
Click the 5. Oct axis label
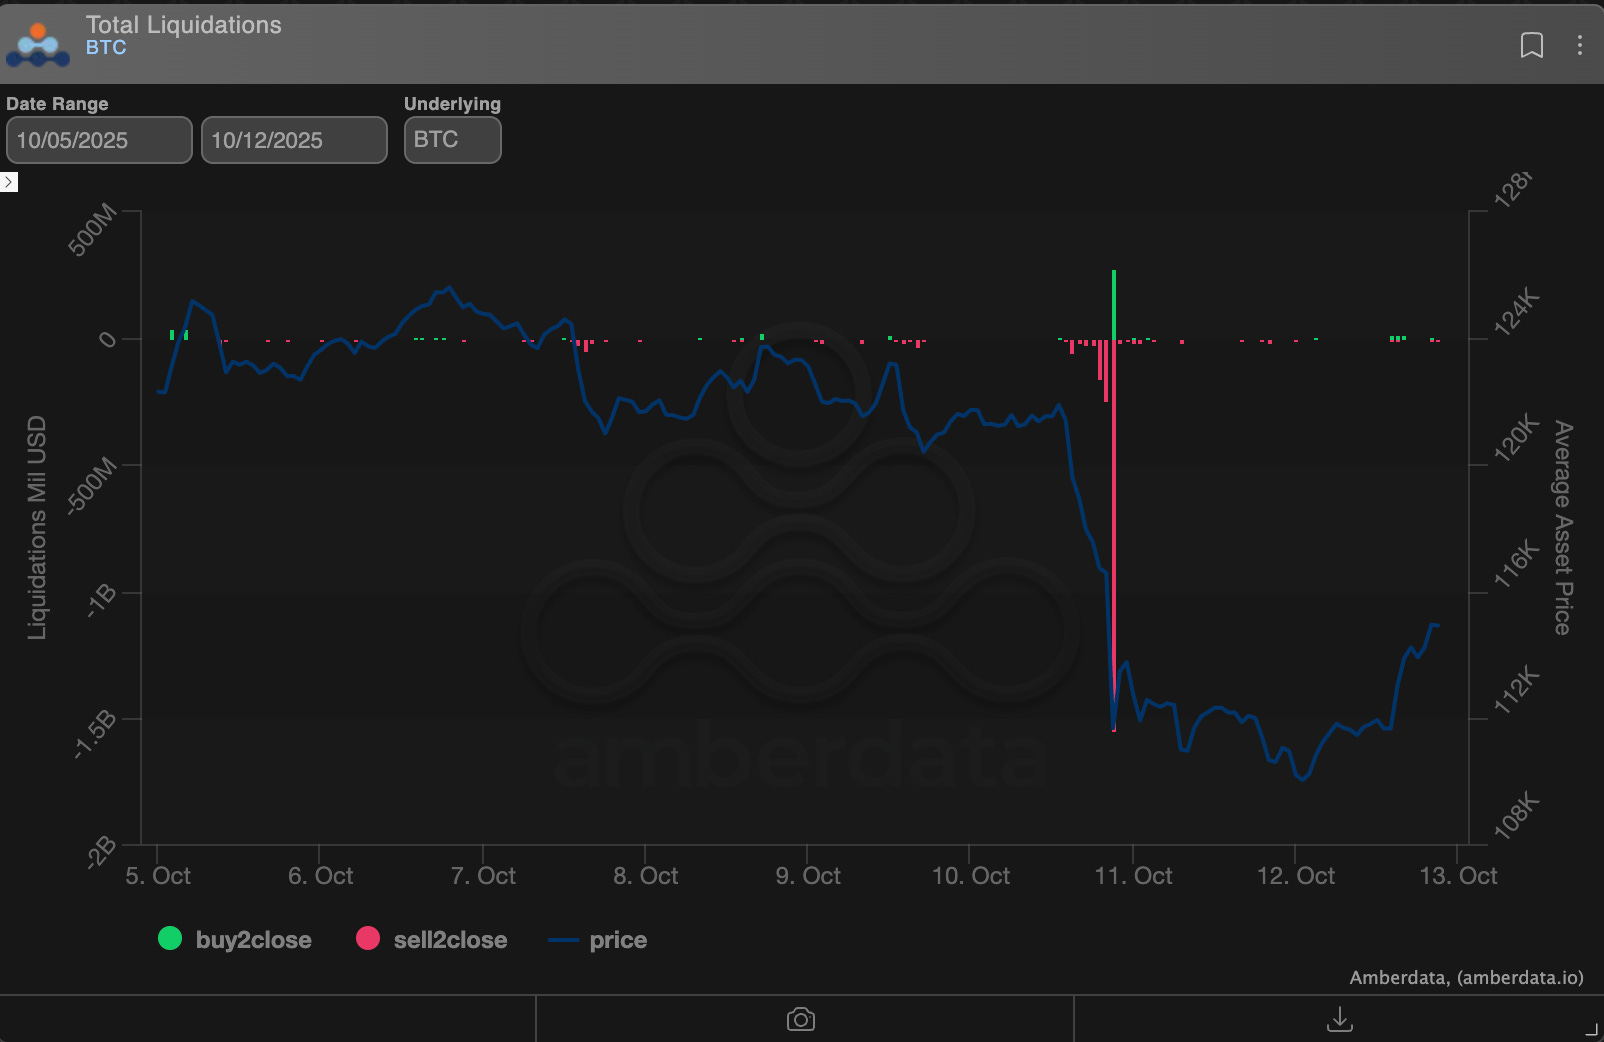coord(158,876)
